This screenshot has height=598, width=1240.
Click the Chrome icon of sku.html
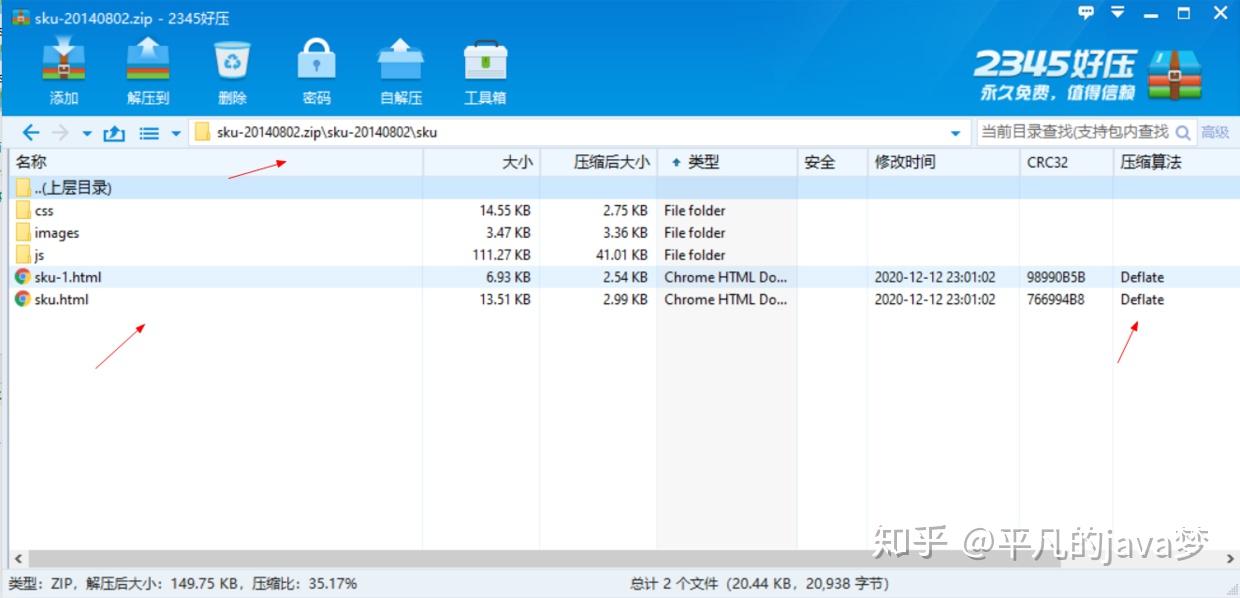tap(23, 299)
